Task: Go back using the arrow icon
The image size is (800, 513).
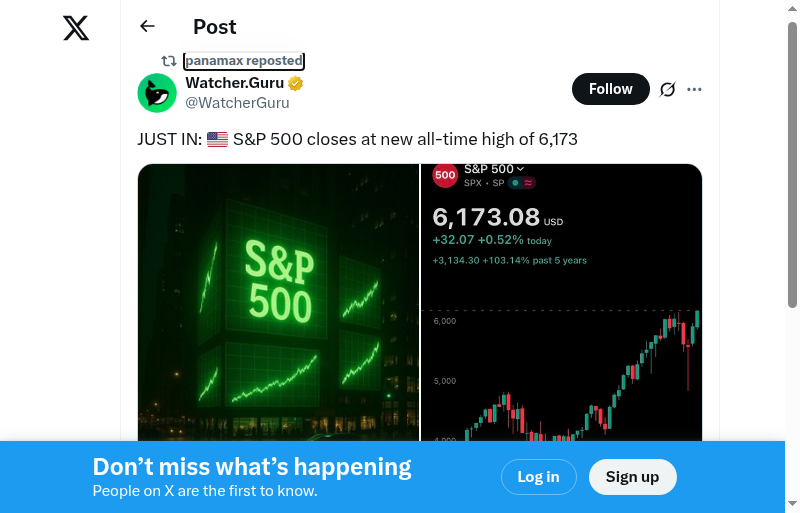Action: pos(148,27)
